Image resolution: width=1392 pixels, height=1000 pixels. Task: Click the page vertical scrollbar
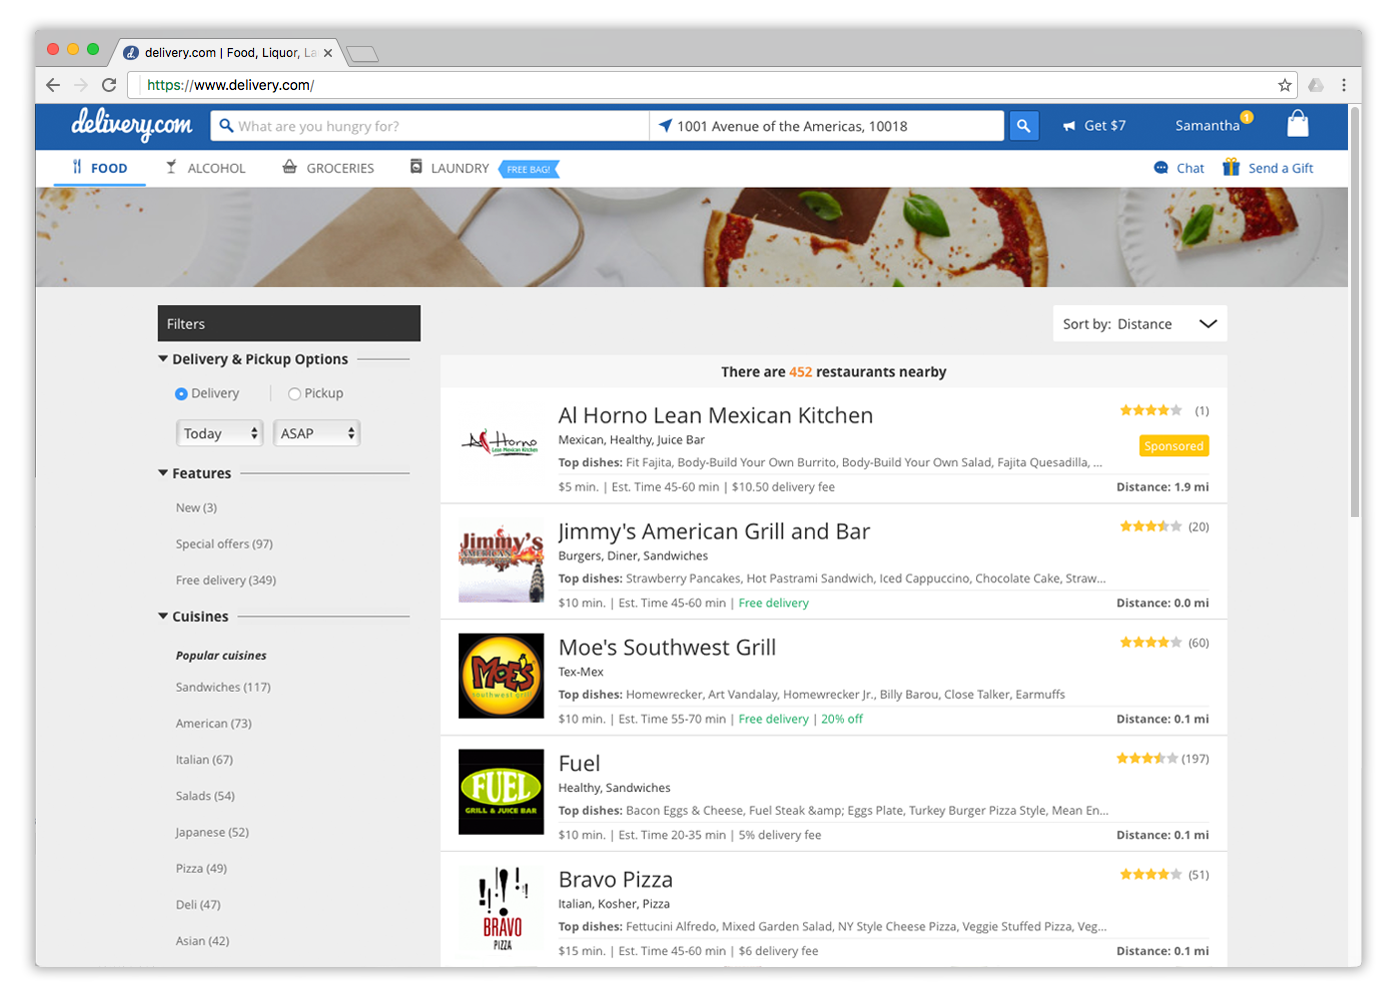point(1355,311)
